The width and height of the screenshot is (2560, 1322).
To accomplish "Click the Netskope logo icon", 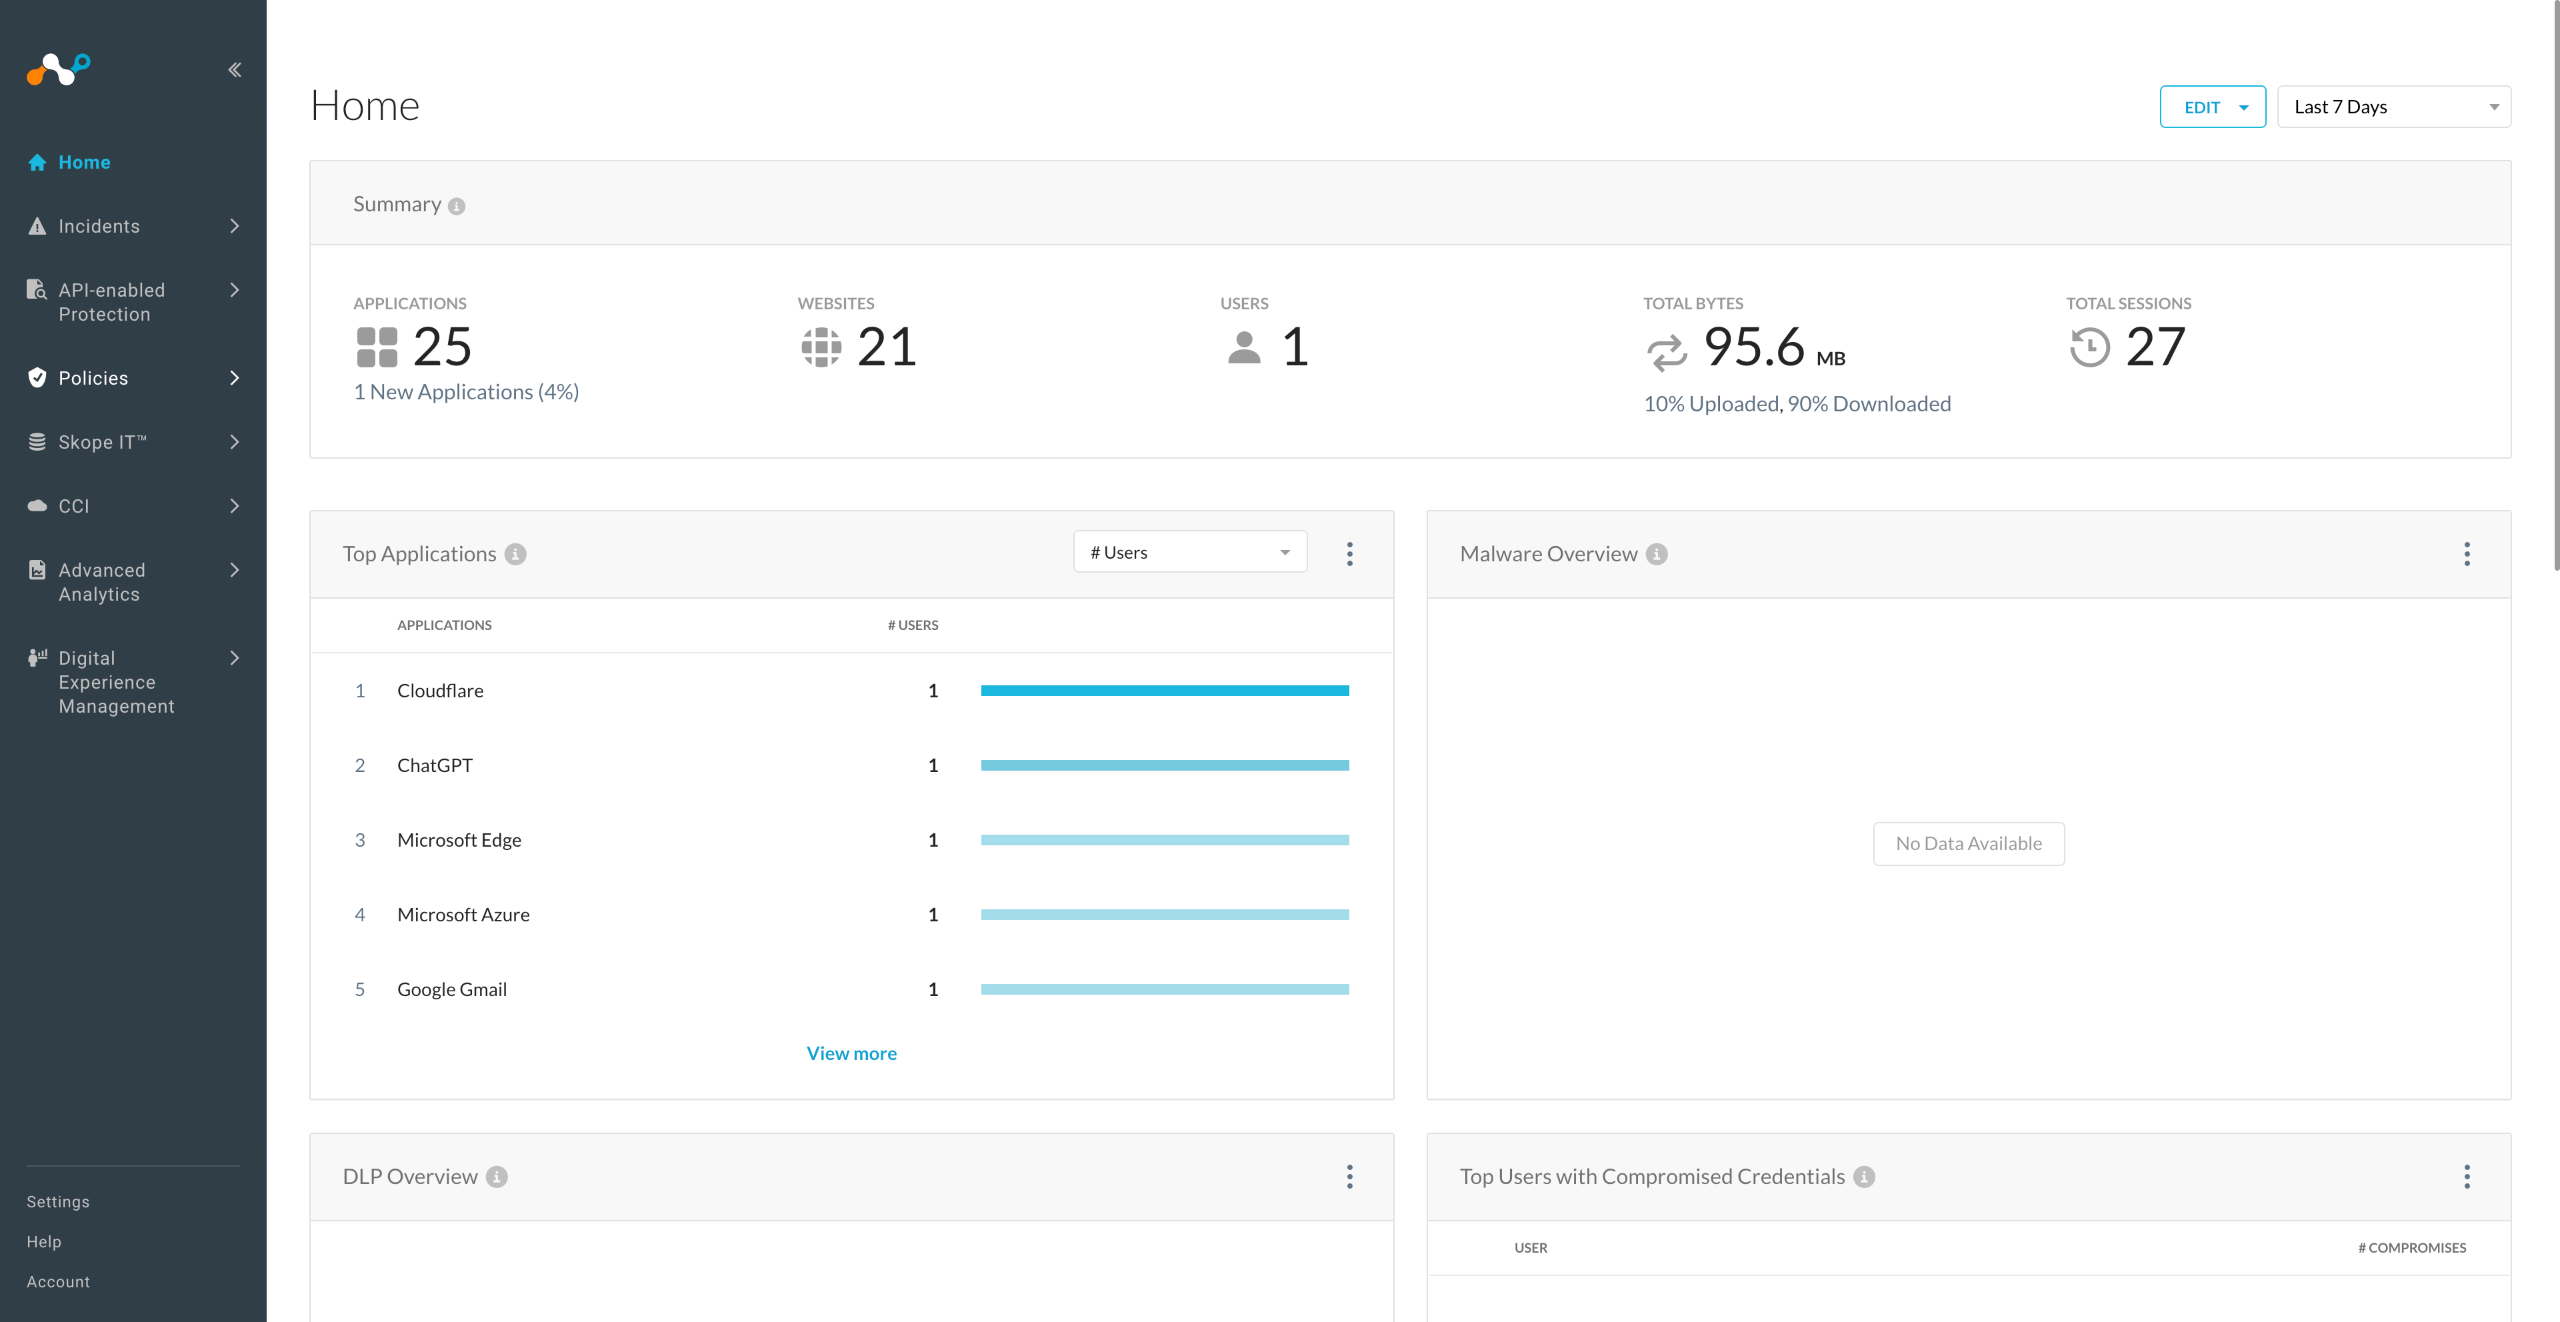I will pyautogui.click(x=58, y=69).
